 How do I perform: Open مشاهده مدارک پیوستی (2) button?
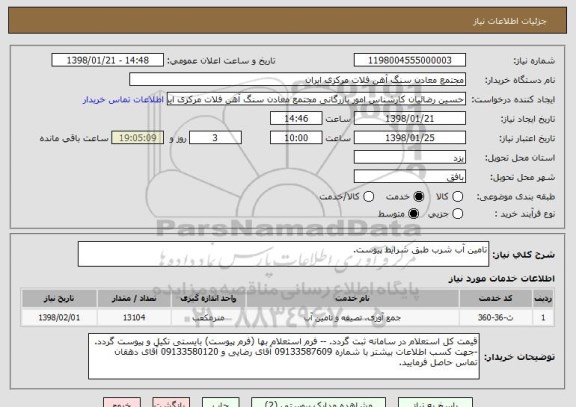[x=318, y=402]
